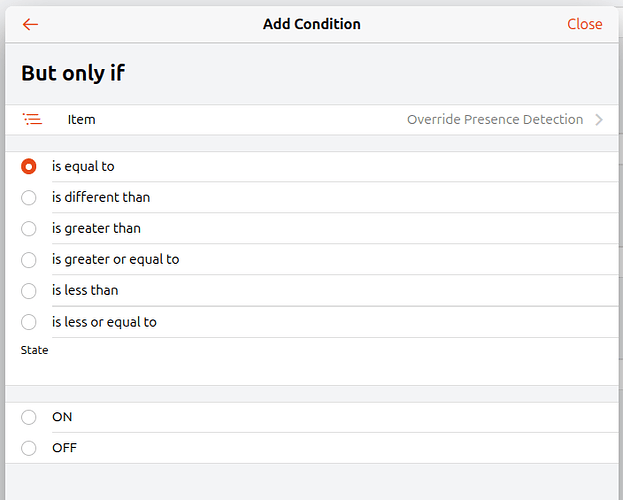The image size is (623, 500).
Task: Click the OFF option label
Action: [64, 448]
